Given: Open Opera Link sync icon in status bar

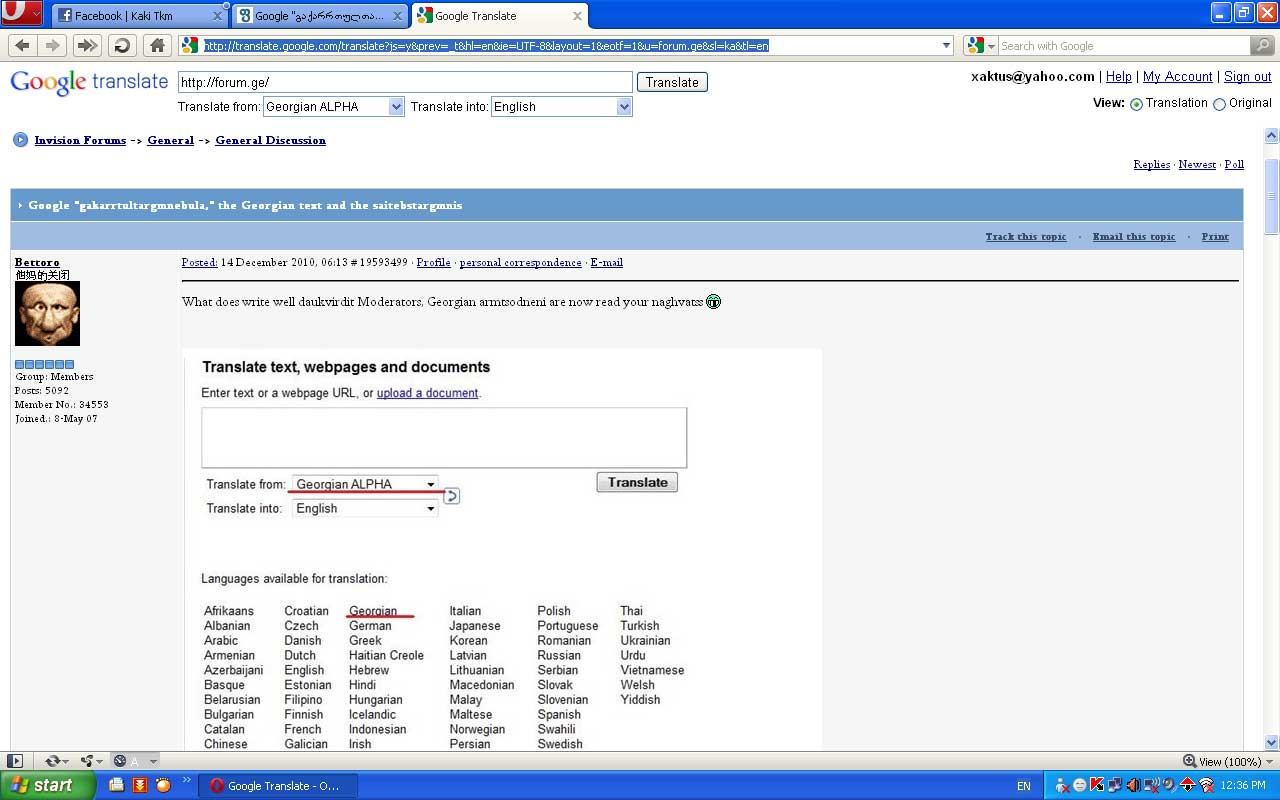Looking at the screenshot, I should [x=52, y=761].
